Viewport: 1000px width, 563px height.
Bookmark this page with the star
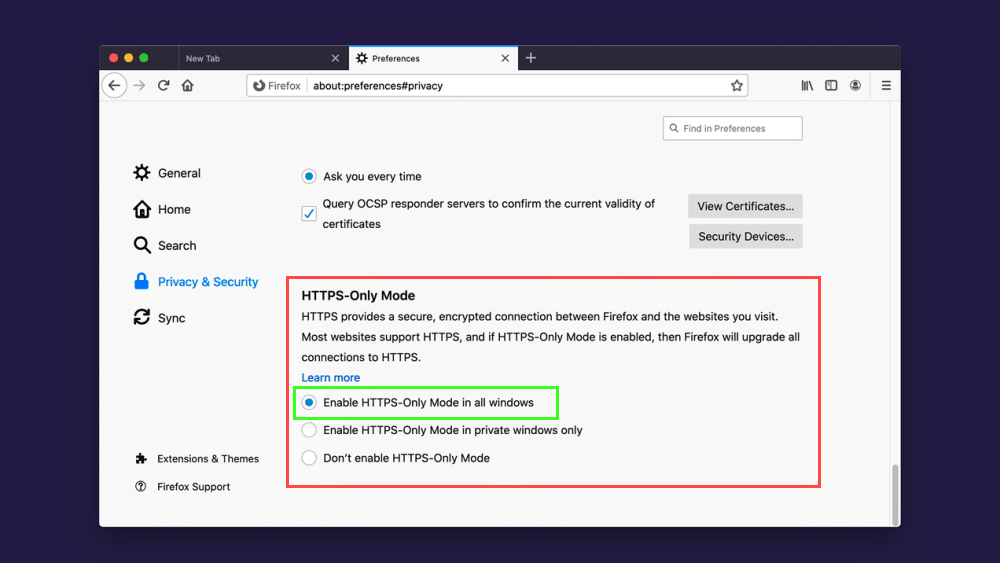[x=737, y=85]
